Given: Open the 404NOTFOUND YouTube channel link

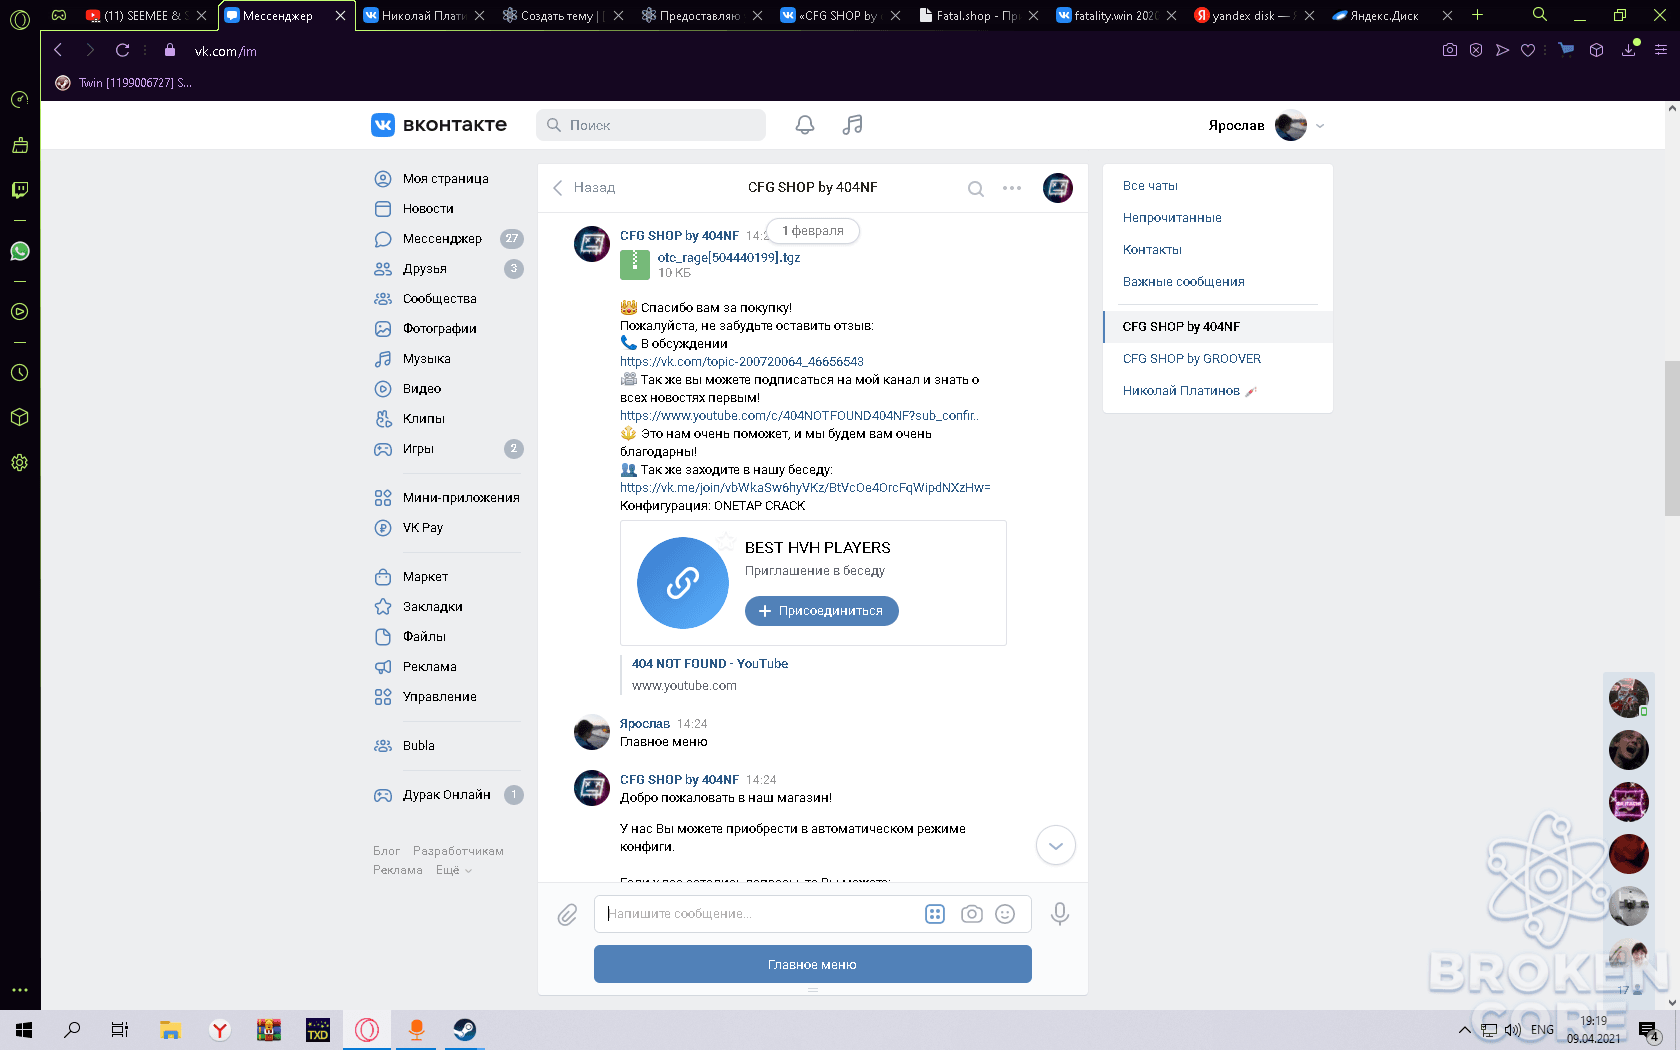Looking at the screenshot, I should (799, 416).
